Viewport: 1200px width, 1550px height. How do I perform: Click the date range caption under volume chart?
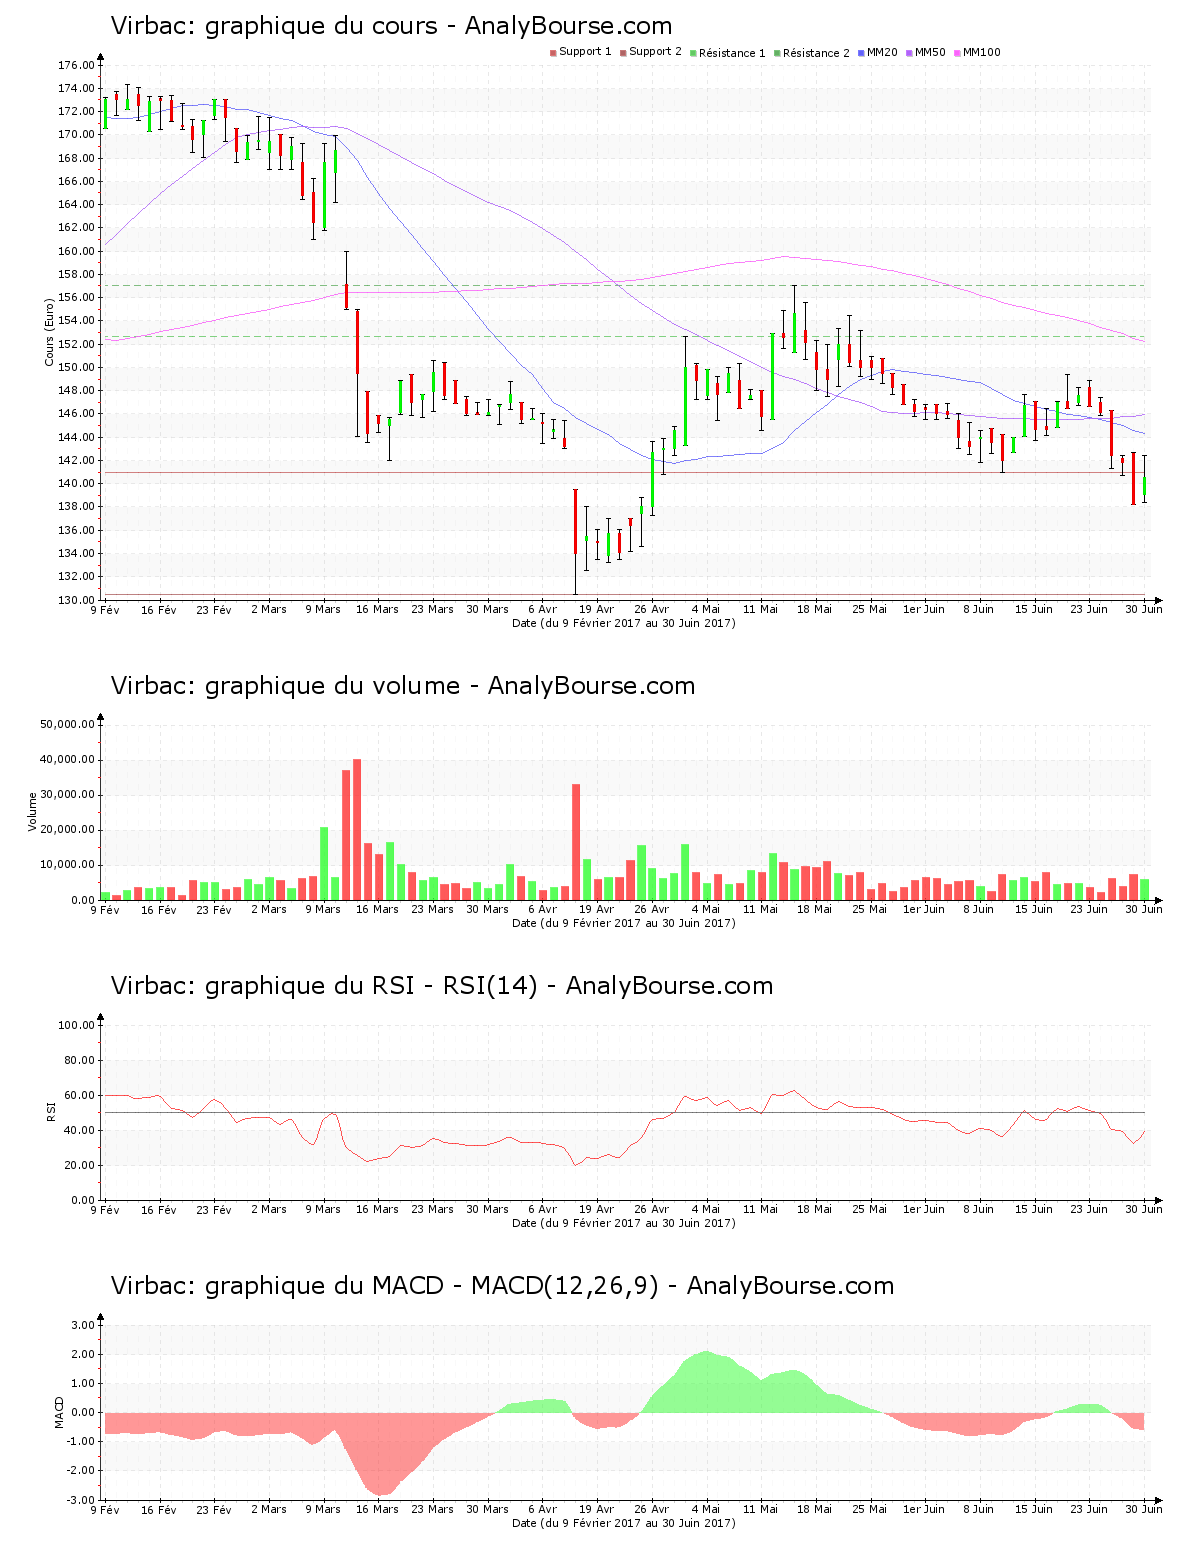click(x=623, y=923)
